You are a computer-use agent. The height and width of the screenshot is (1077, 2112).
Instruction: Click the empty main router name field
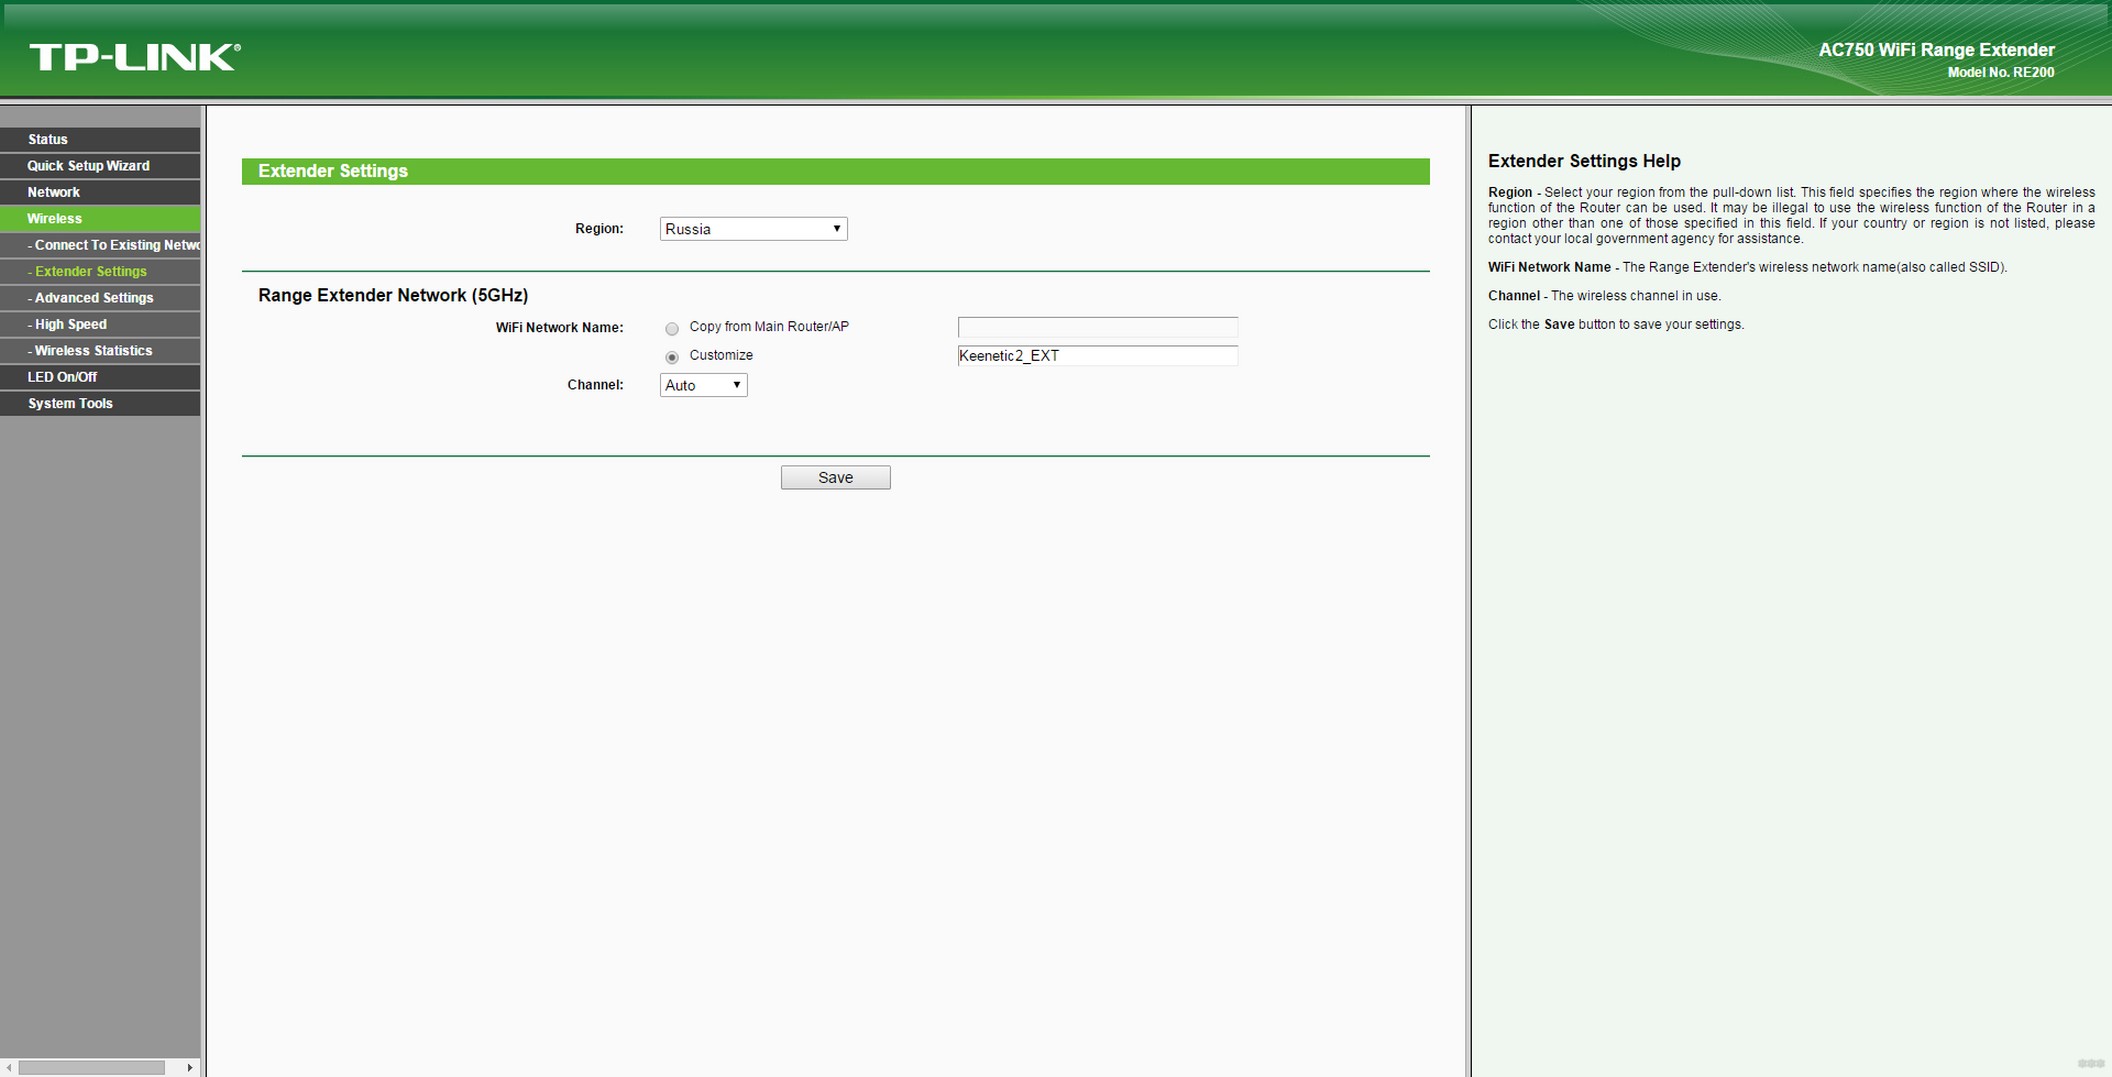1097,327
